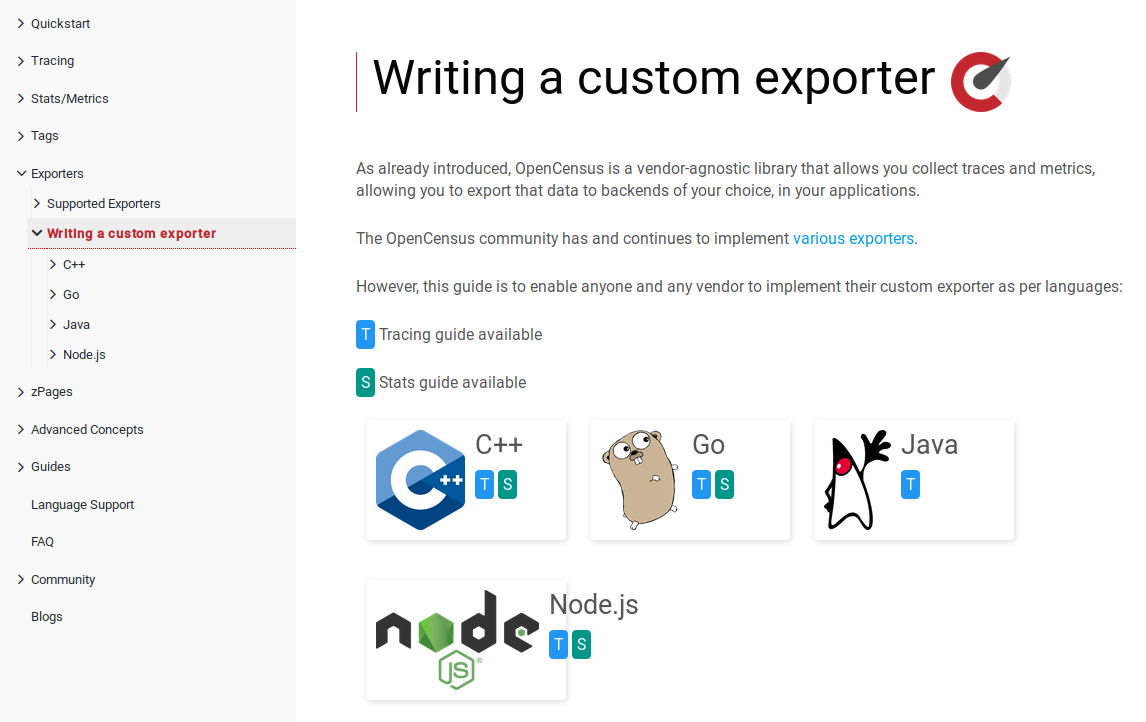This screenshot has height=722, width=1146.
Task: Click the T badge next to Tracing guide available
Action: [x=365, y=335]
